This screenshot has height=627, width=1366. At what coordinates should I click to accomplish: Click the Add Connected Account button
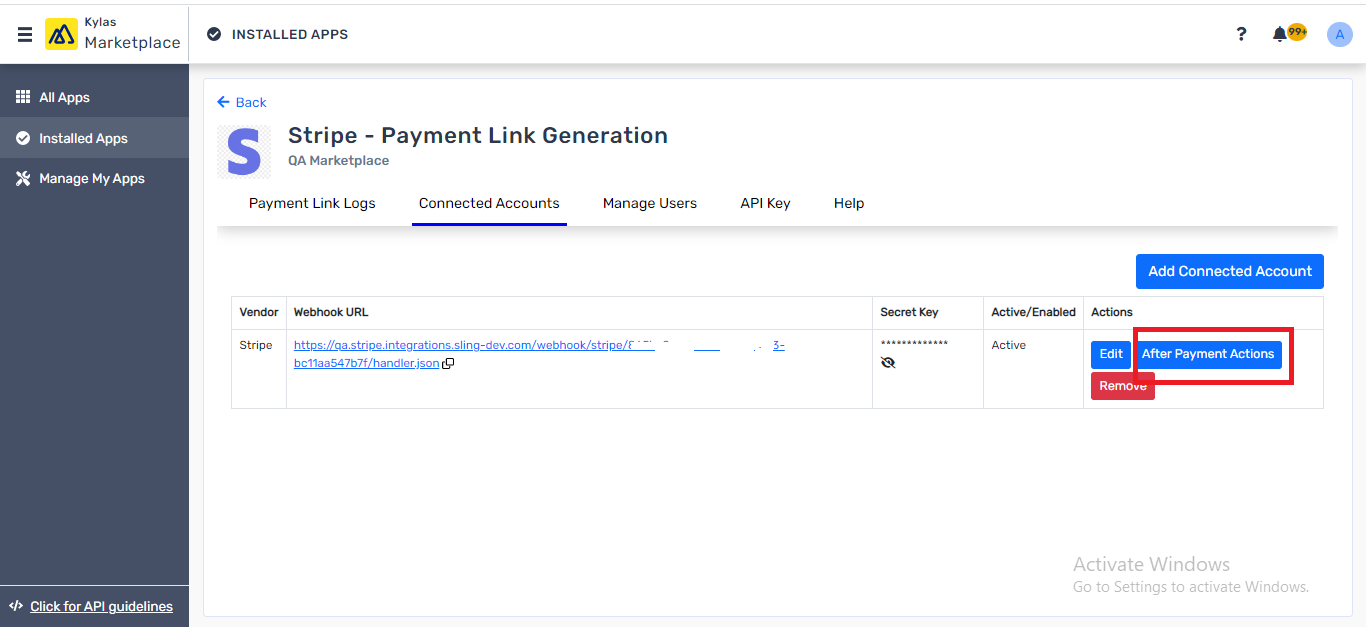coord(1229,271)
